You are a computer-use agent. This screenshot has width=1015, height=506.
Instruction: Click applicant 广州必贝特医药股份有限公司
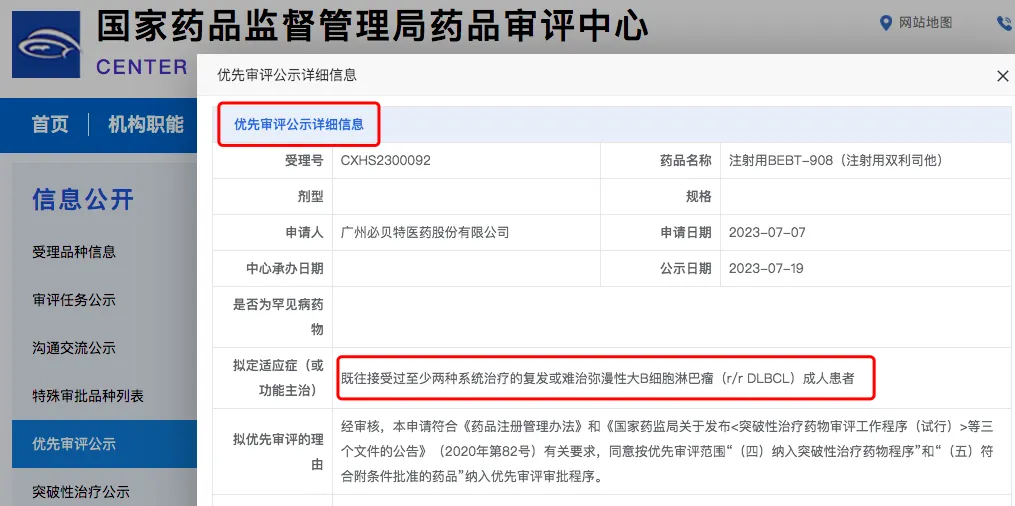pyautogui.click(x=425, y=232)
